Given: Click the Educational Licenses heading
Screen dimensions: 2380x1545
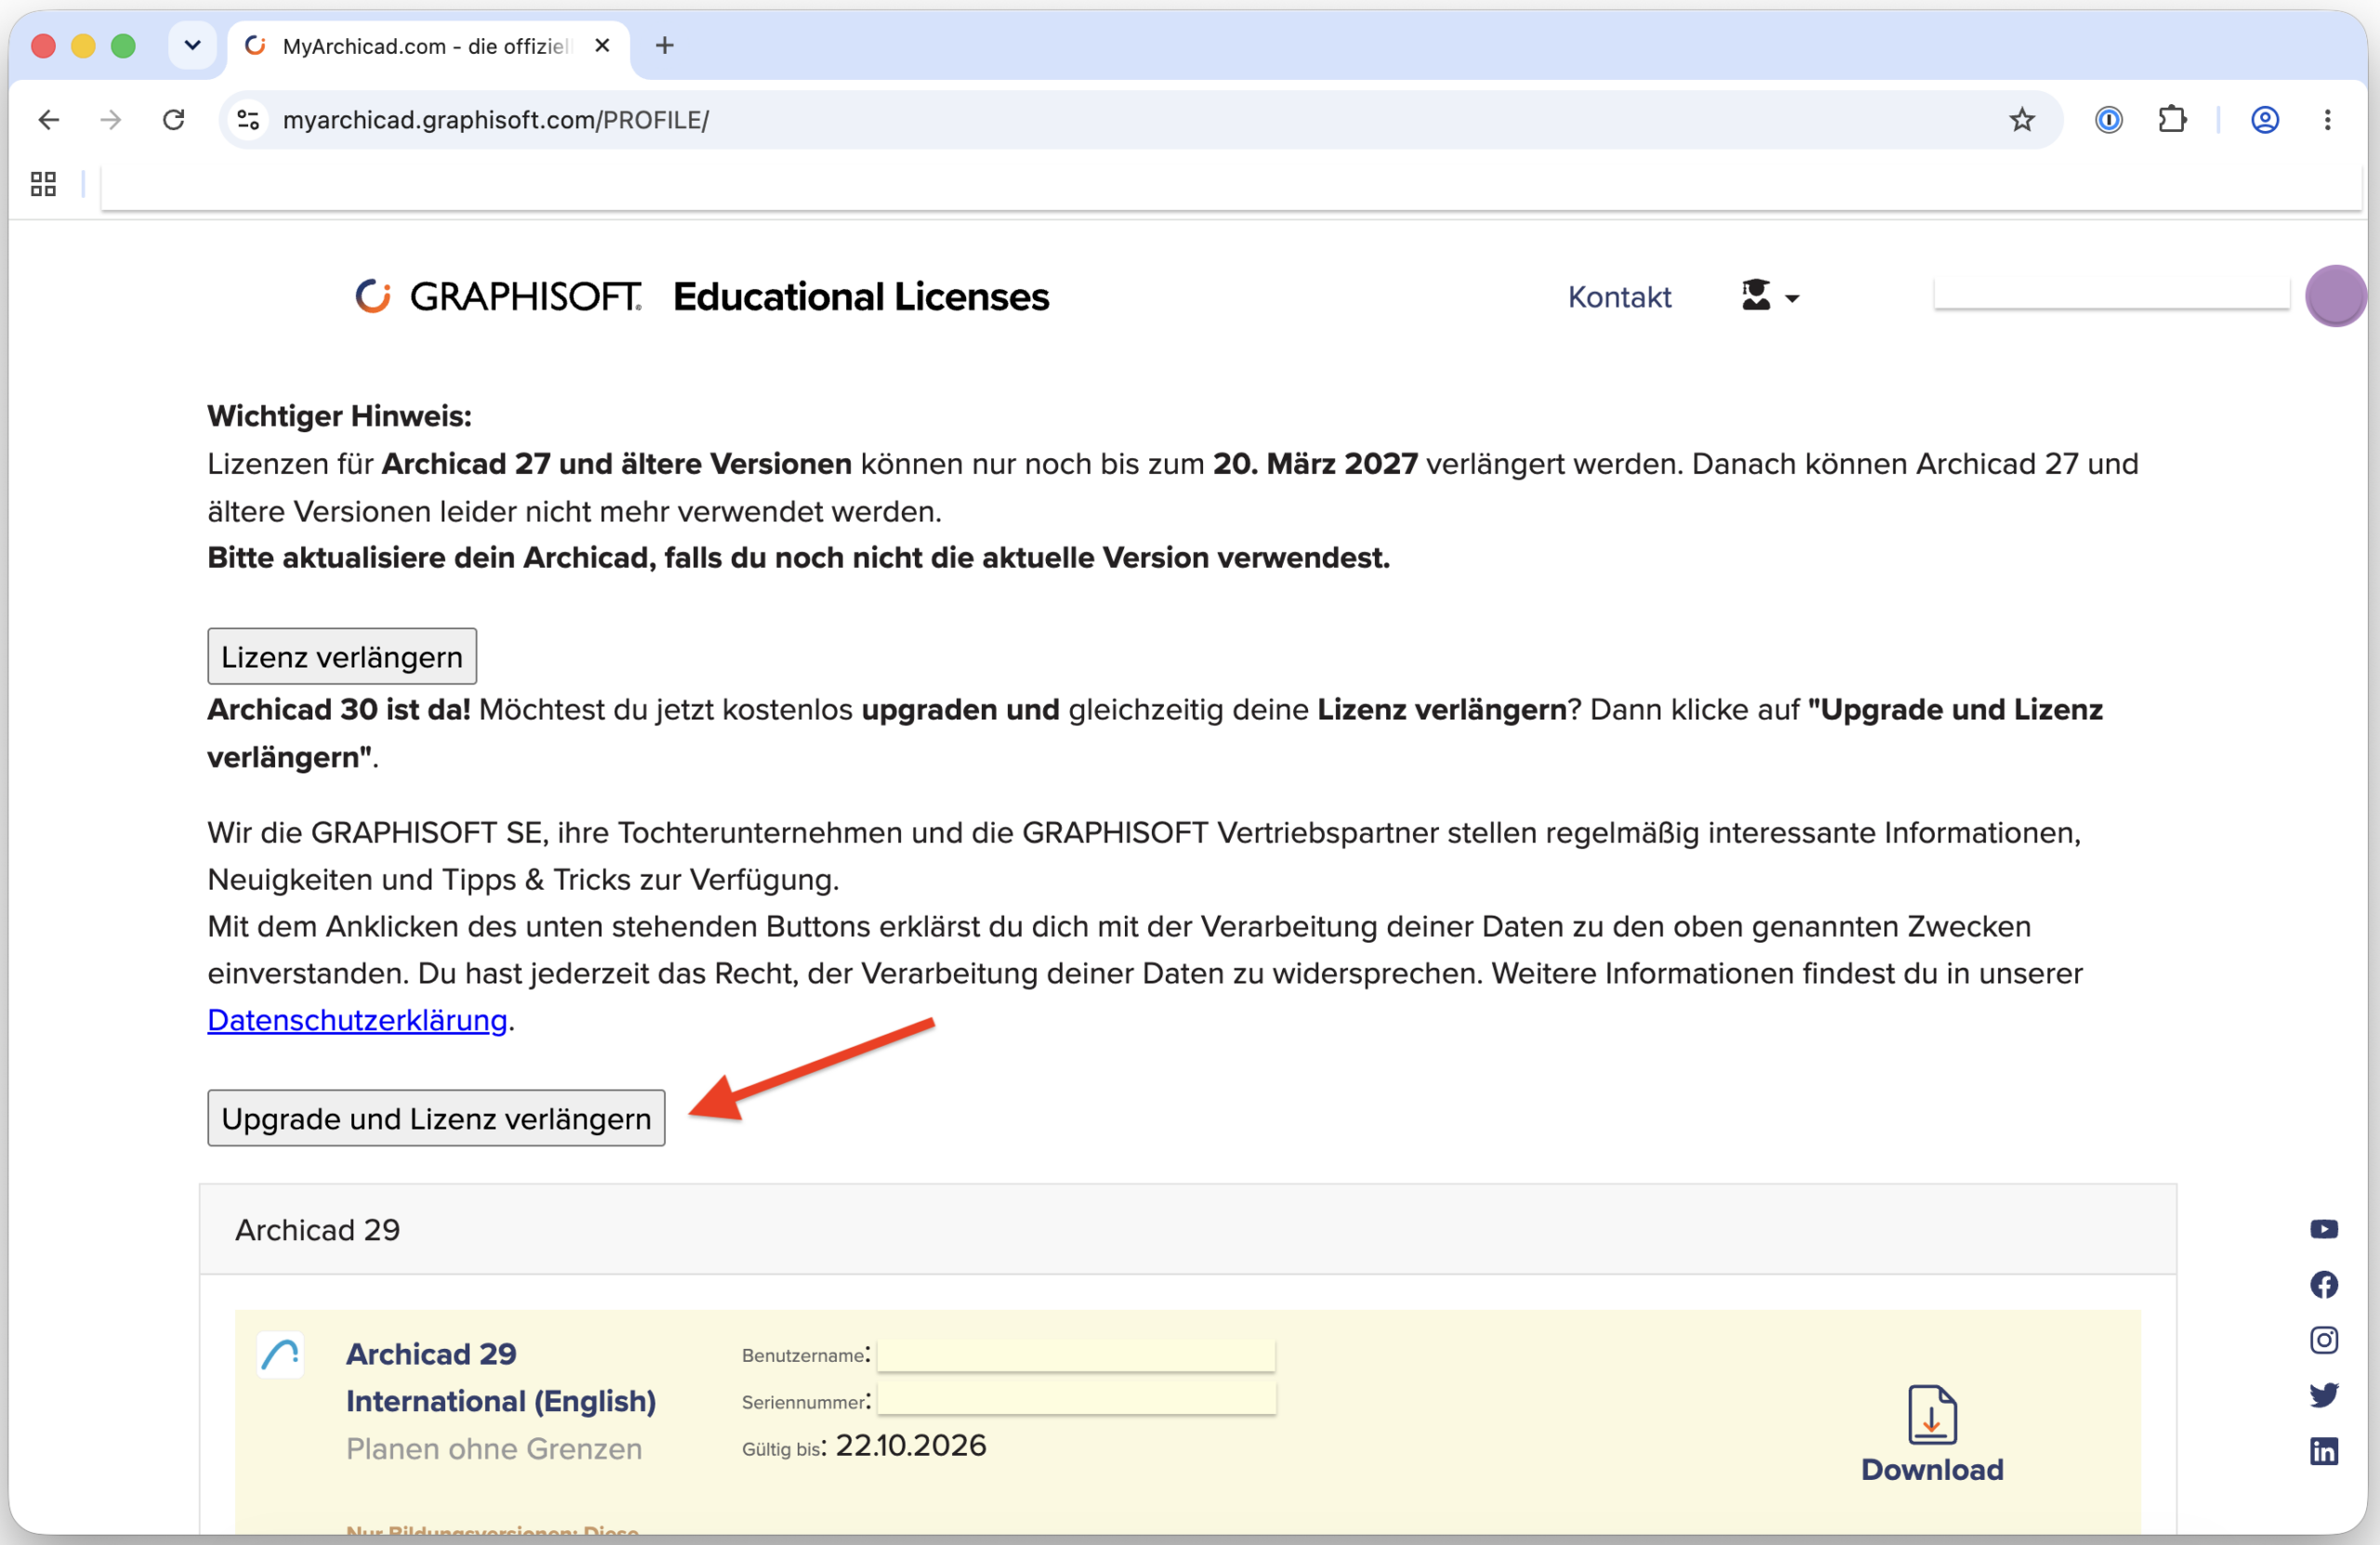Looking at the screenshot, I should tap(861, 297).
